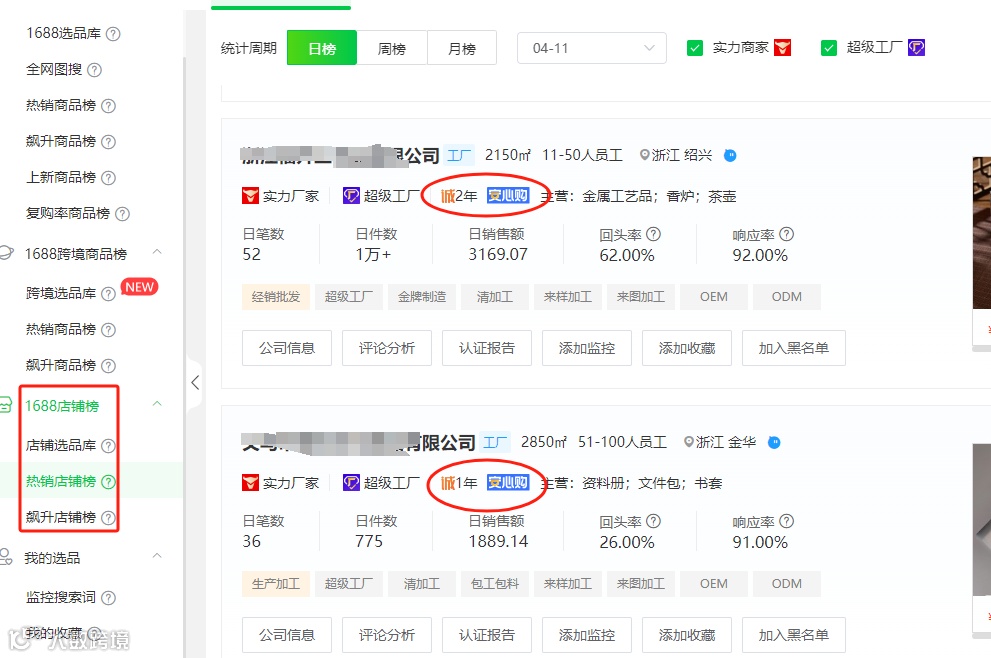Switch to 月榜 tab
The width and height of the screenshot is (991, 658).
pyautogui.click(x=462, y=49)
